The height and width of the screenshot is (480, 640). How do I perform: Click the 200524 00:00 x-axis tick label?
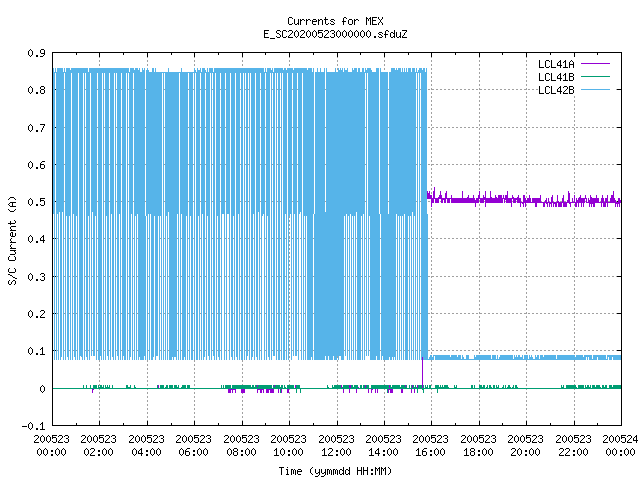tap(620, 445)
